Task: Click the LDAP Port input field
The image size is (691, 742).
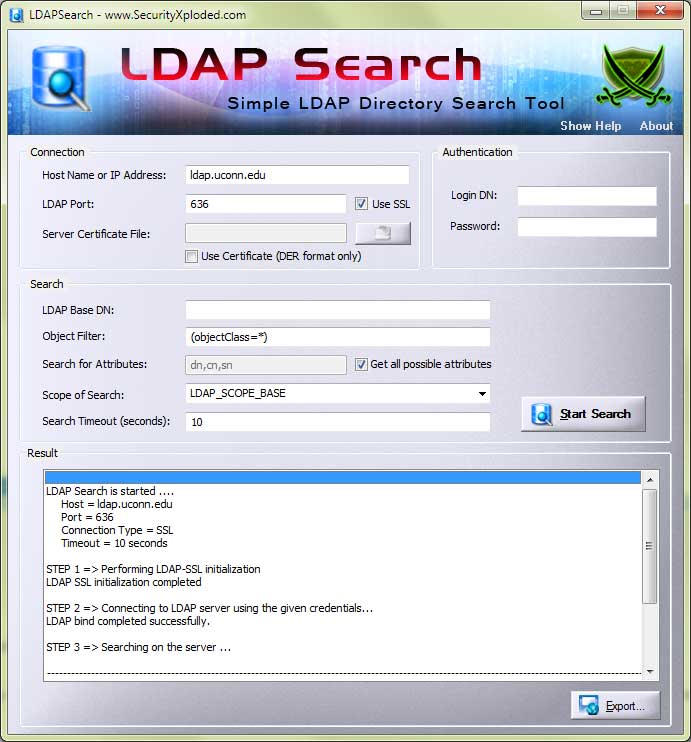Action: pos(266,204)
